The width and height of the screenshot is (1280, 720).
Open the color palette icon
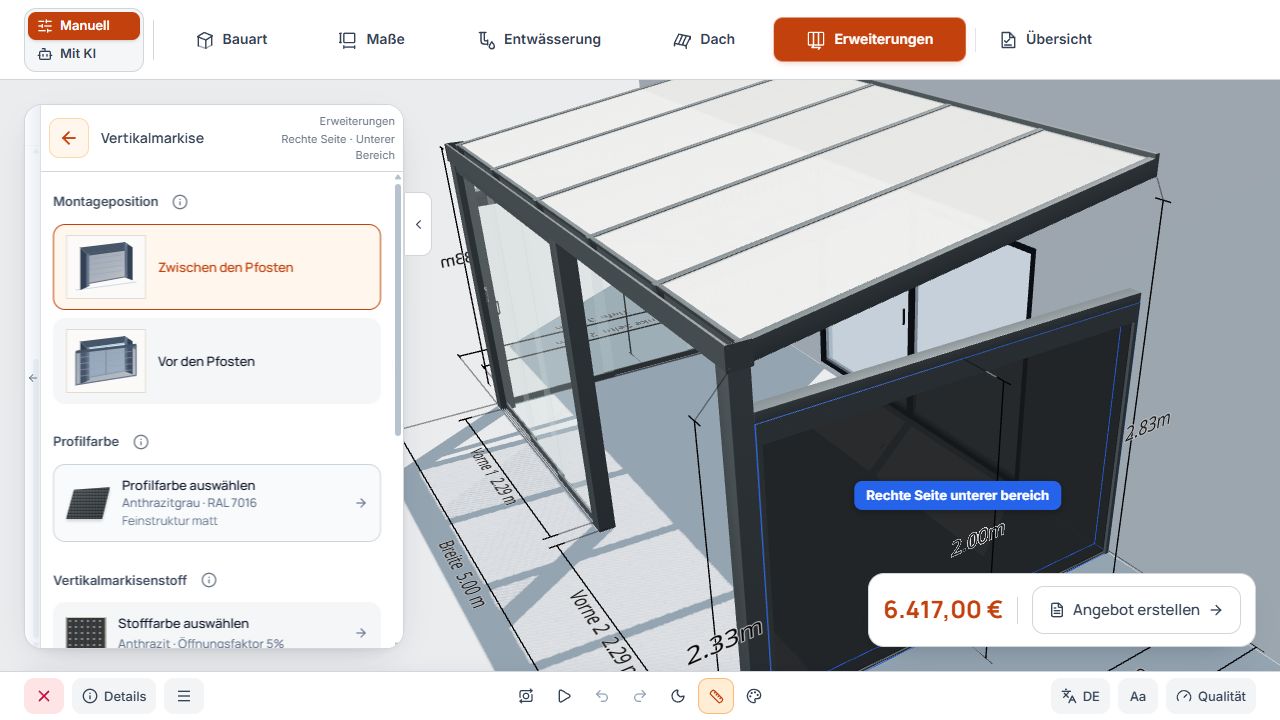[x=754, y=696]
